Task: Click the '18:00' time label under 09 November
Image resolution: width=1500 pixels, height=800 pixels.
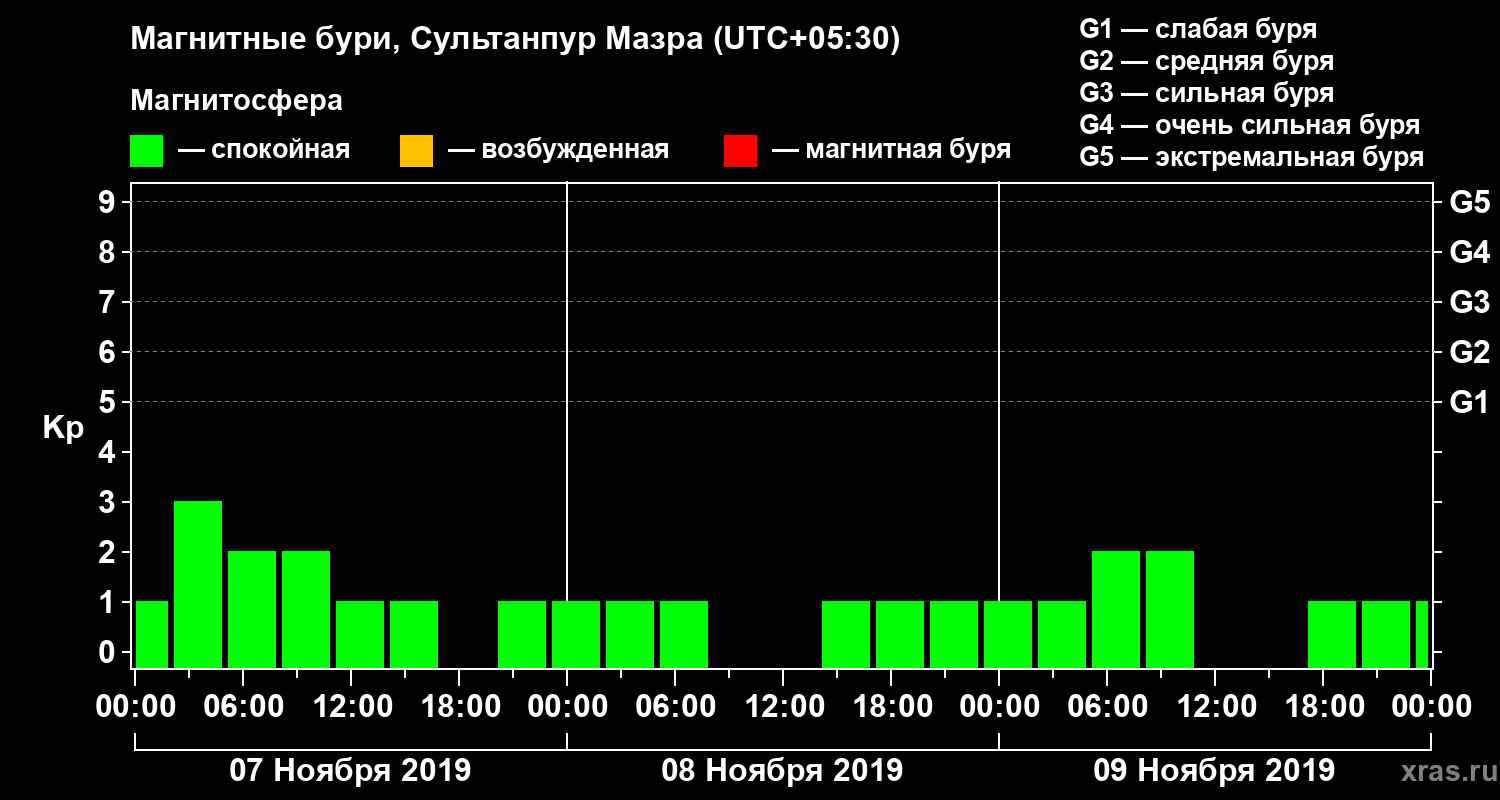Action: 1323,707
